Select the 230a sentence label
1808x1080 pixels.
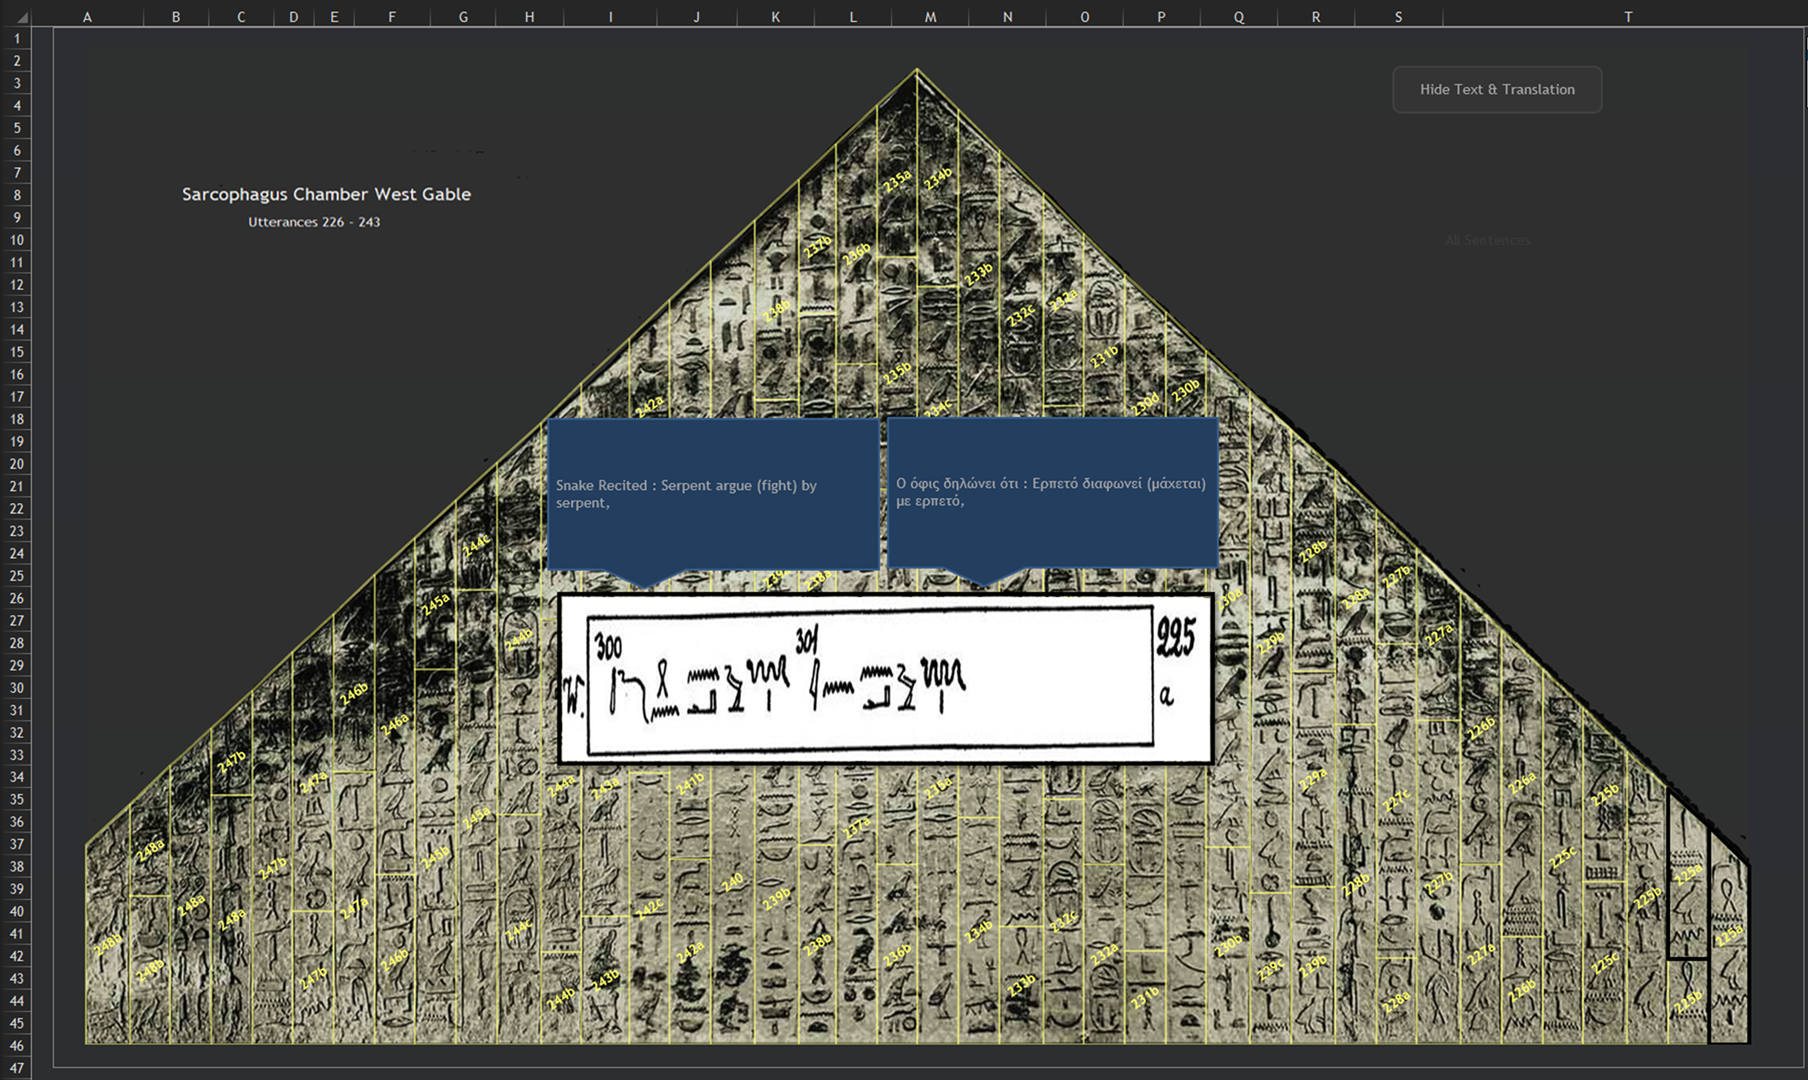(x=1231, y=597)
